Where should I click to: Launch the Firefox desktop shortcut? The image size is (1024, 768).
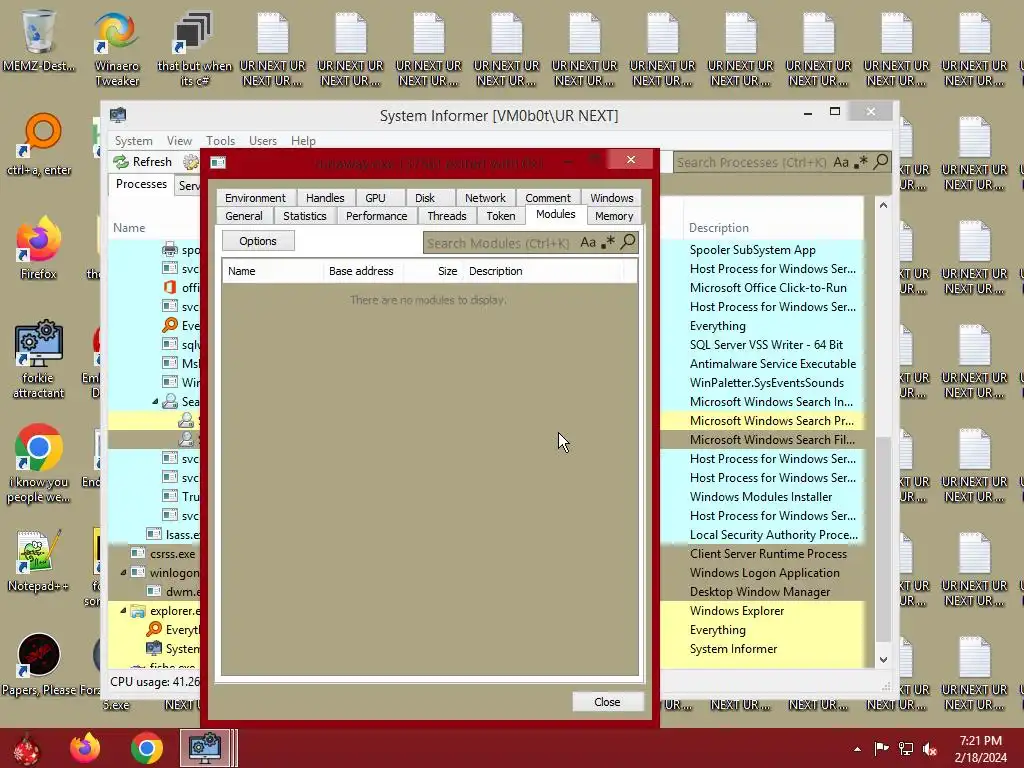(x=39, y=248)
